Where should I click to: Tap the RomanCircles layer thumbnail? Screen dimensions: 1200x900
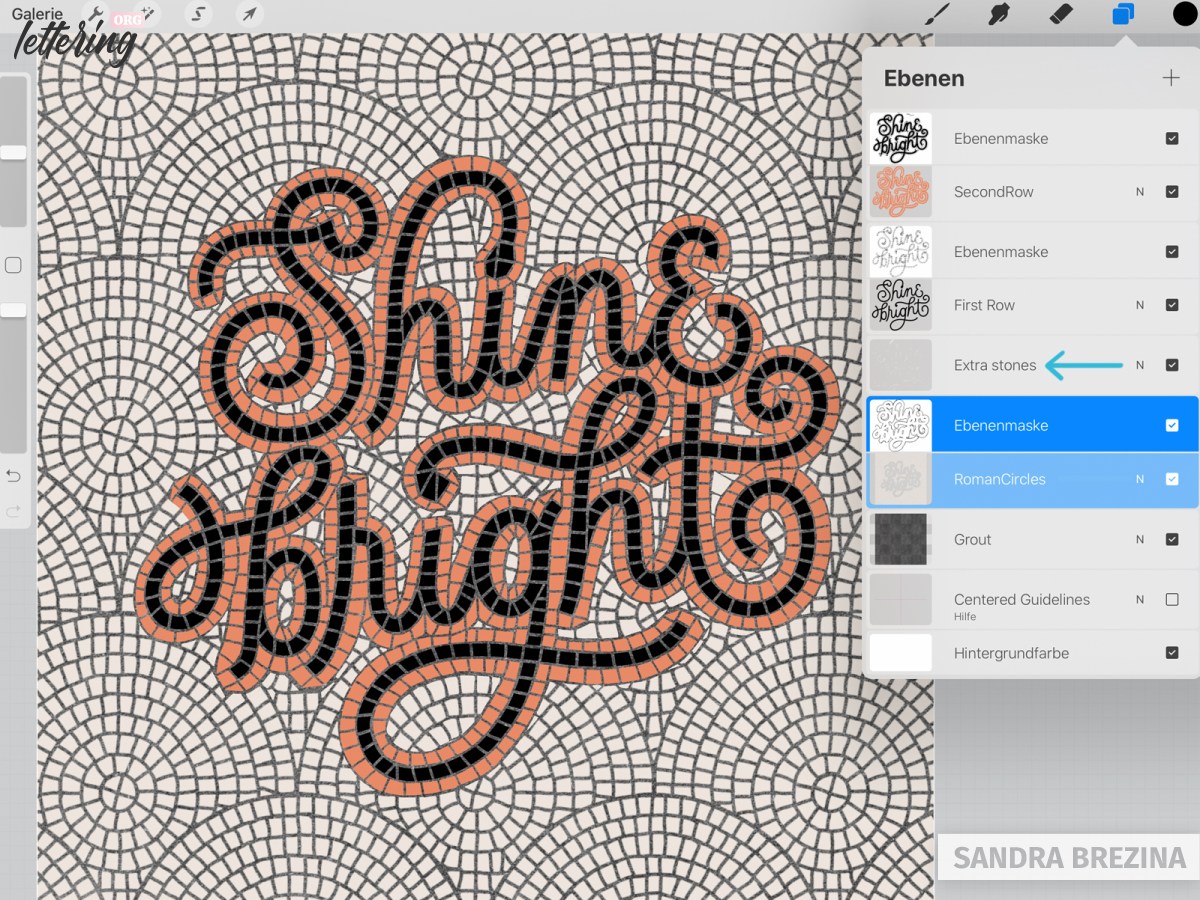tap(901, 479)
